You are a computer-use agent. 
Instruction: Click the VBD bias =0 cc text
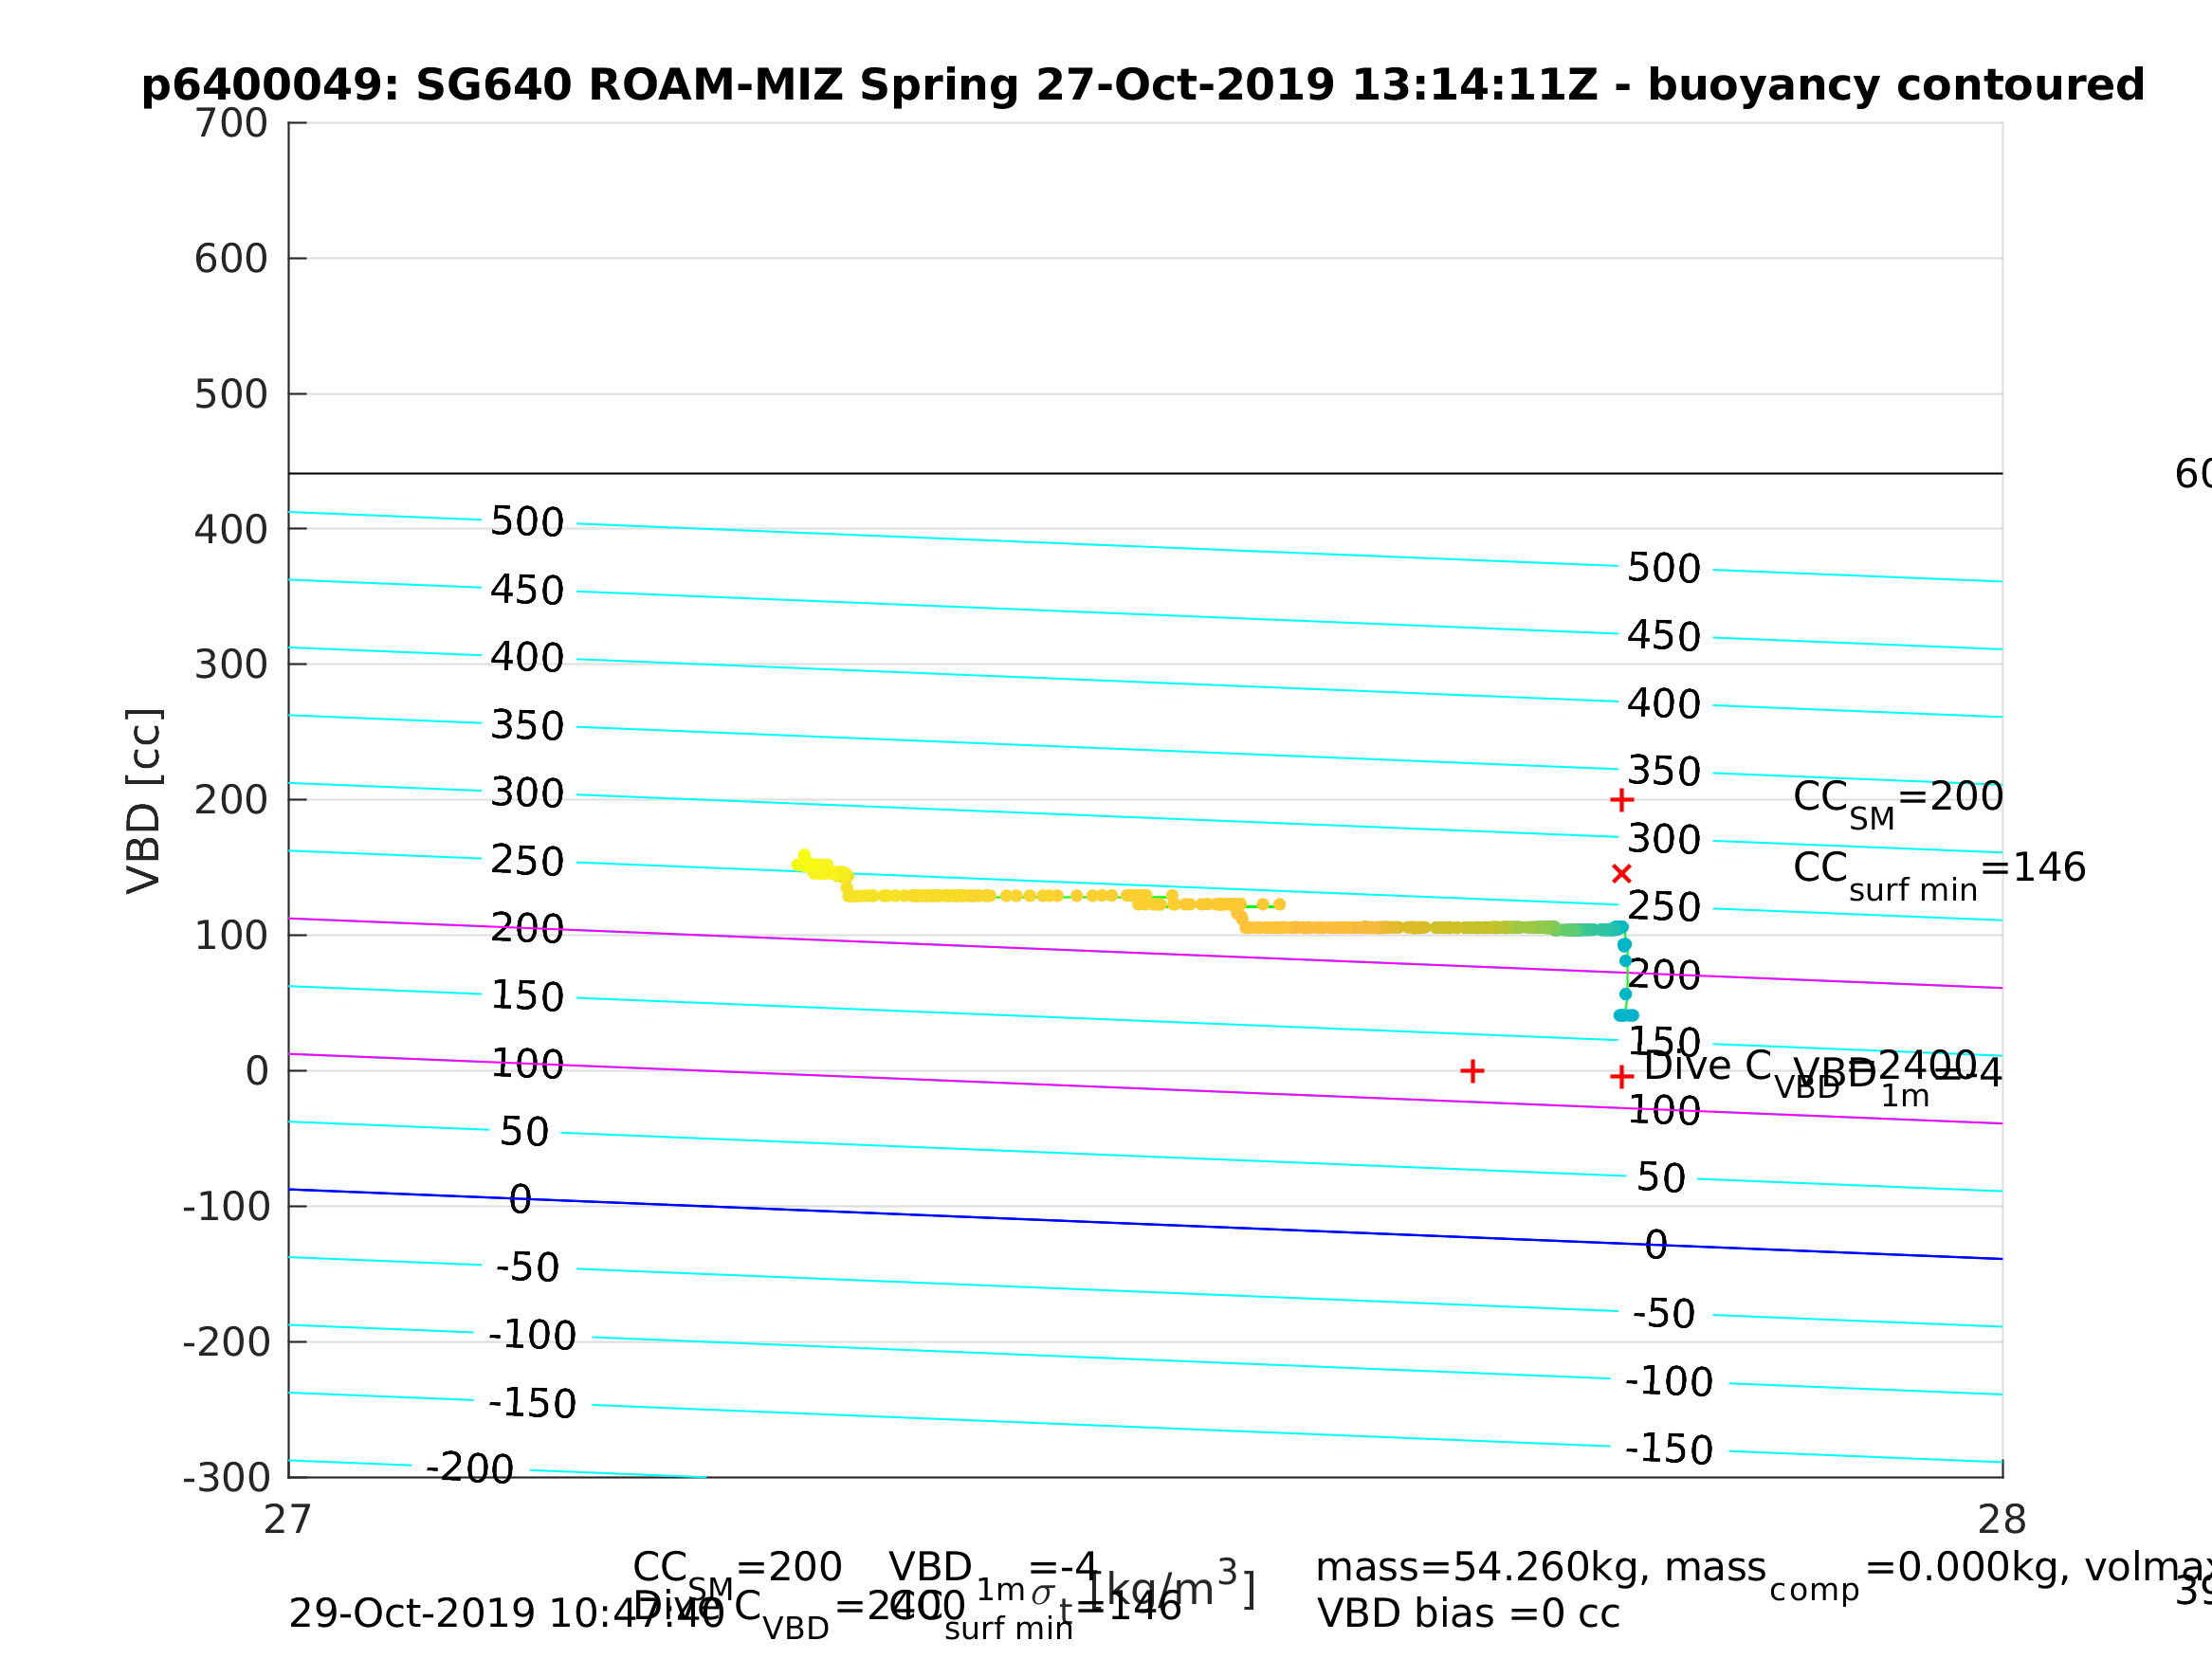point(1468,1614)
